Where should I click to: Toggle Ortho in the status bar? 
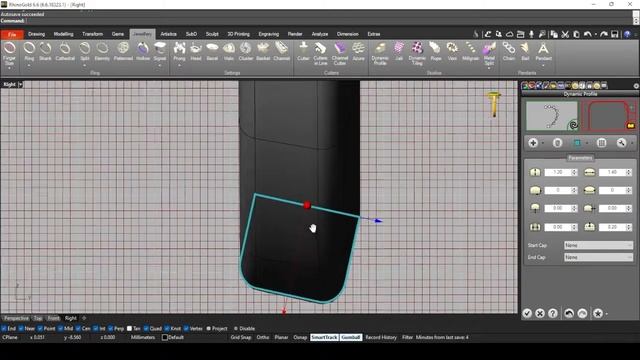(263, 338)
